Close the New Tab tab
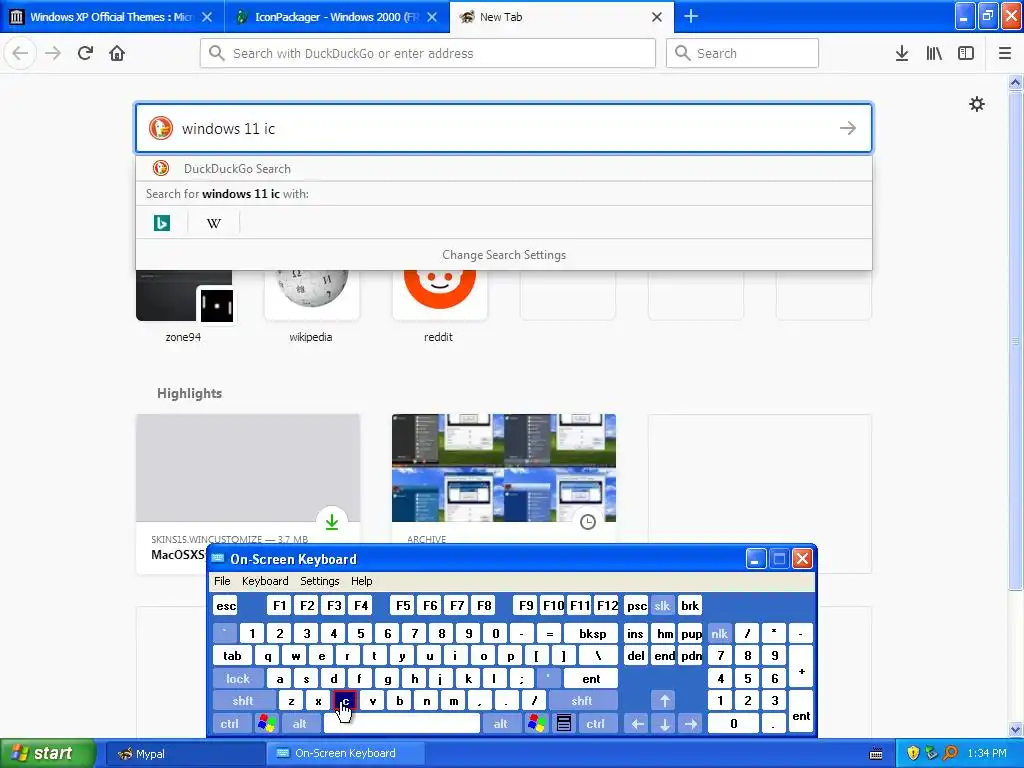The image size is (1024, 768). click(x=657, y=17)
